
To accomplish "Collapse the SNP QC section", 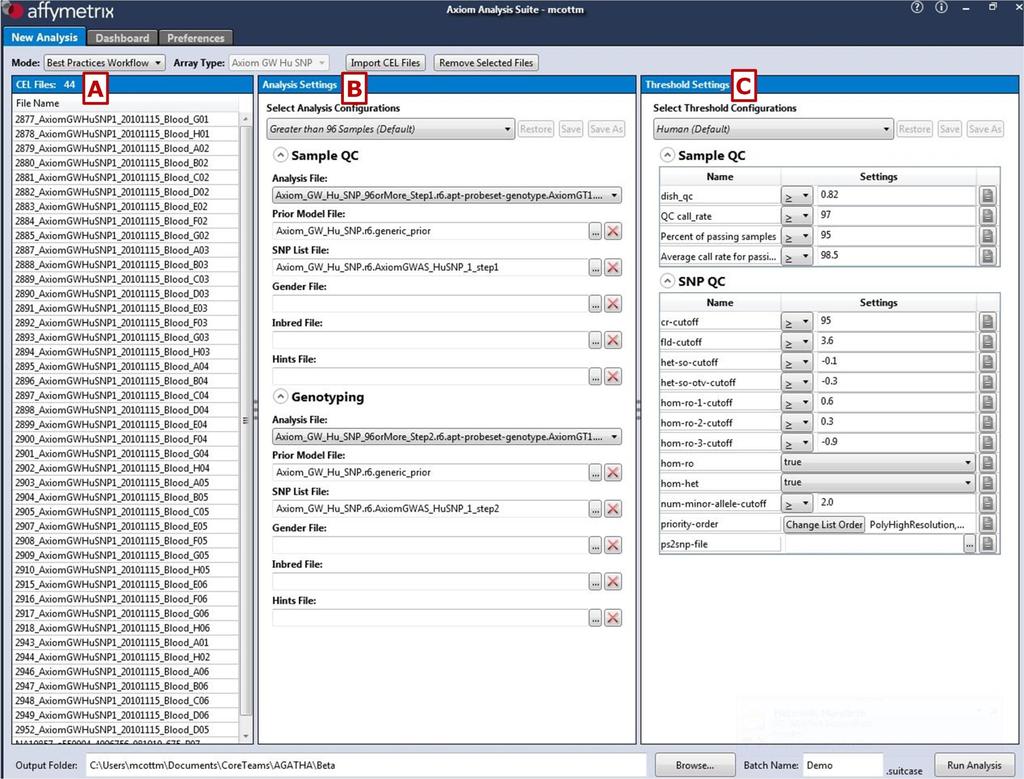I will coord(667,281).
